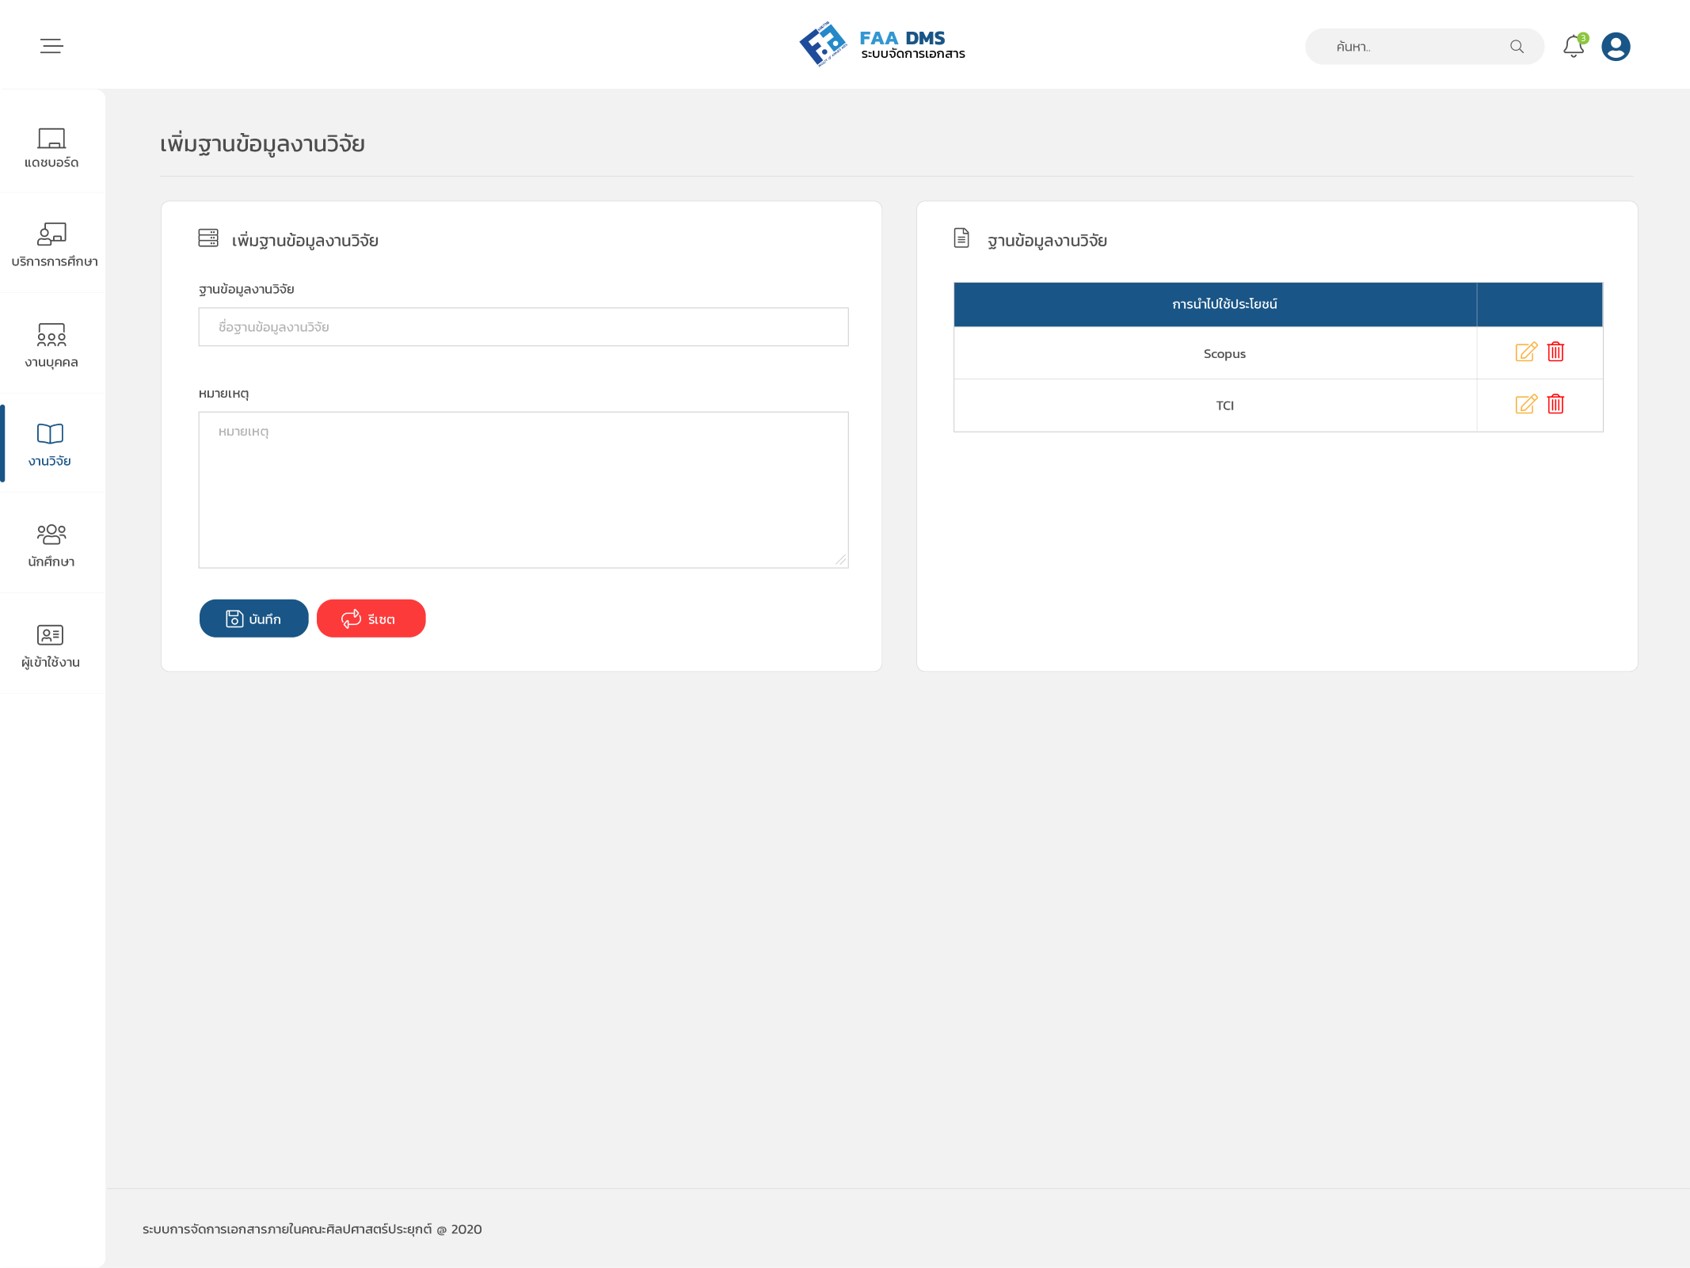Open นักศึกษา sidebar section
The width and height of the screenshot is (1690, 1268).
click(52, 545)
